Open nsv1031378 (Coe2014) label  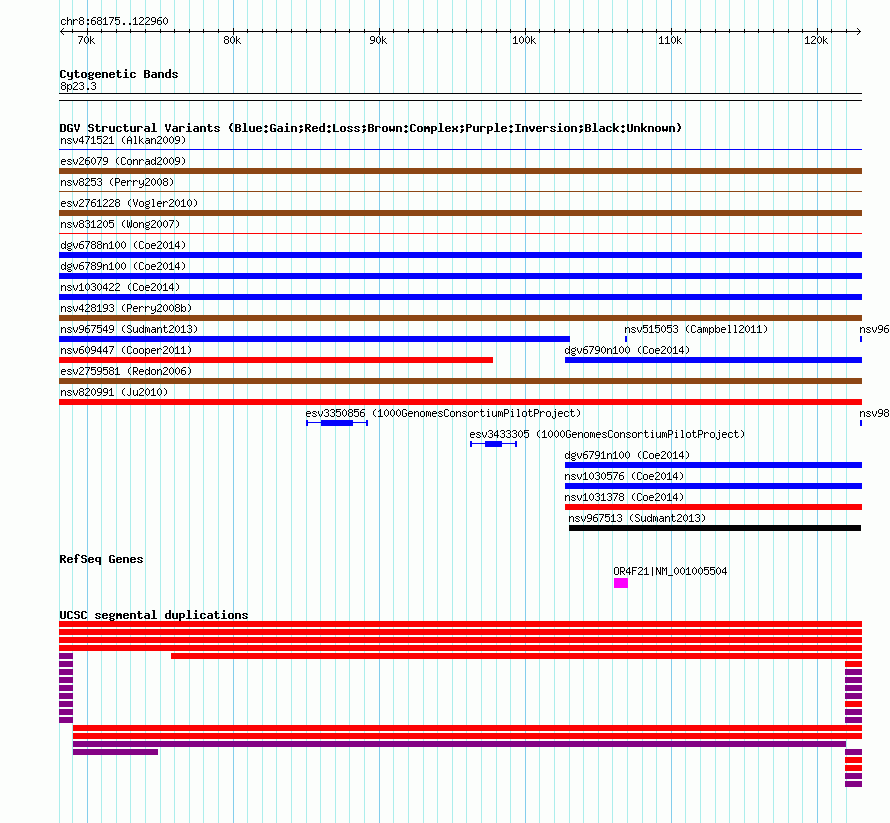click(x=624, y=497)
